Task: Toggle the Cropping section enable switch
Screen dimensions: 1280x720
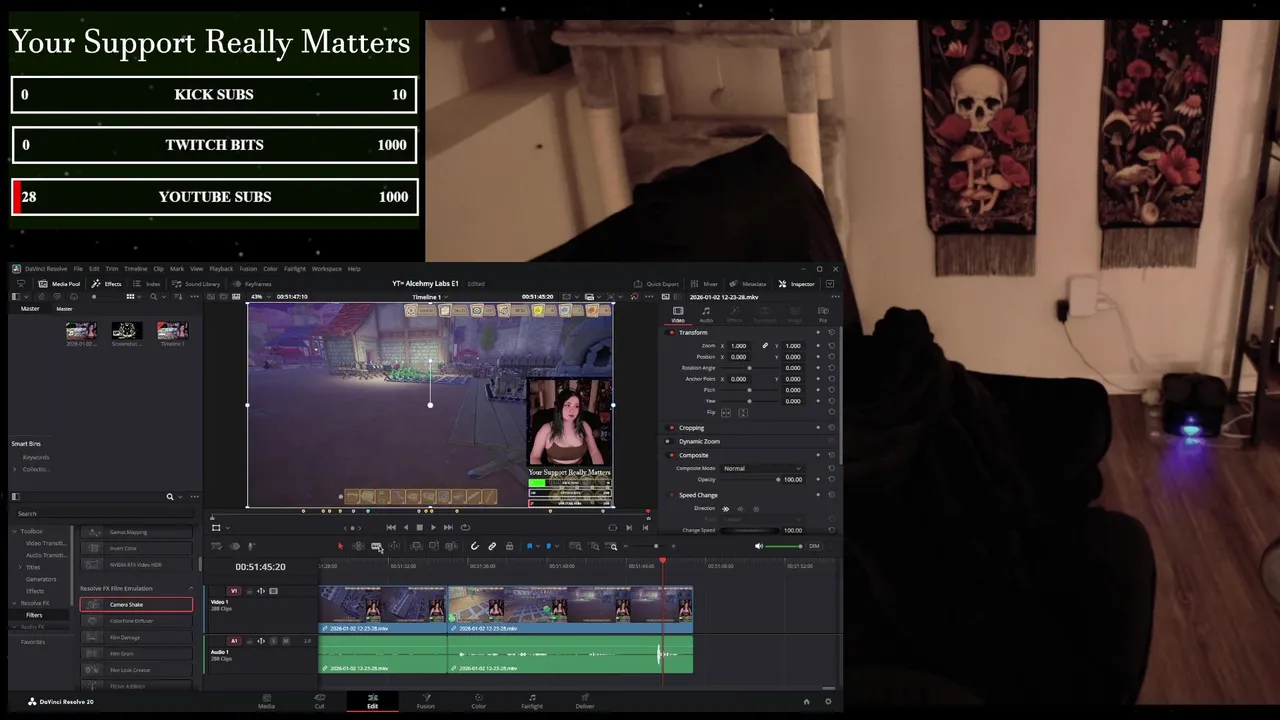Action: [x=671, y=428]
